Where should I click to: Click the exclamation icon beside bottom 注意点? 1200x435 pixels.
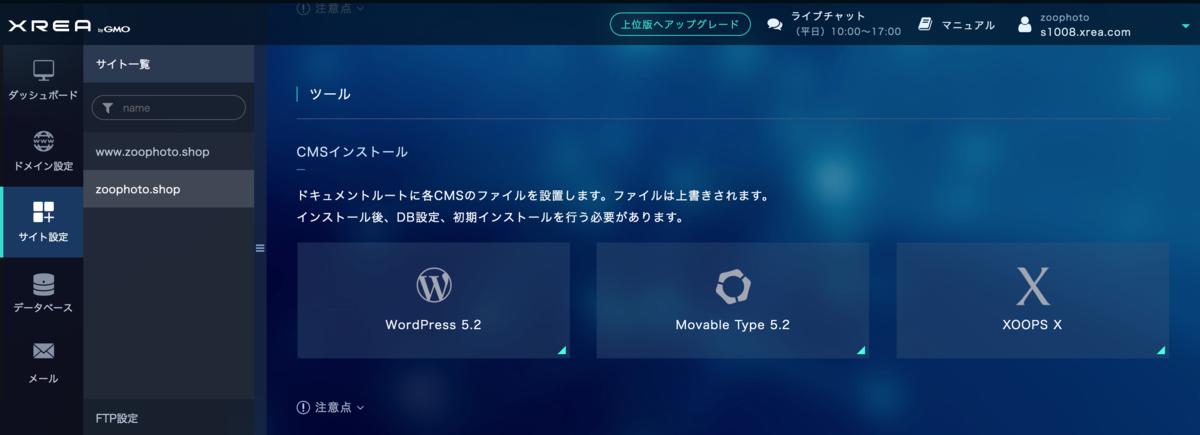[x=303, y=407]
